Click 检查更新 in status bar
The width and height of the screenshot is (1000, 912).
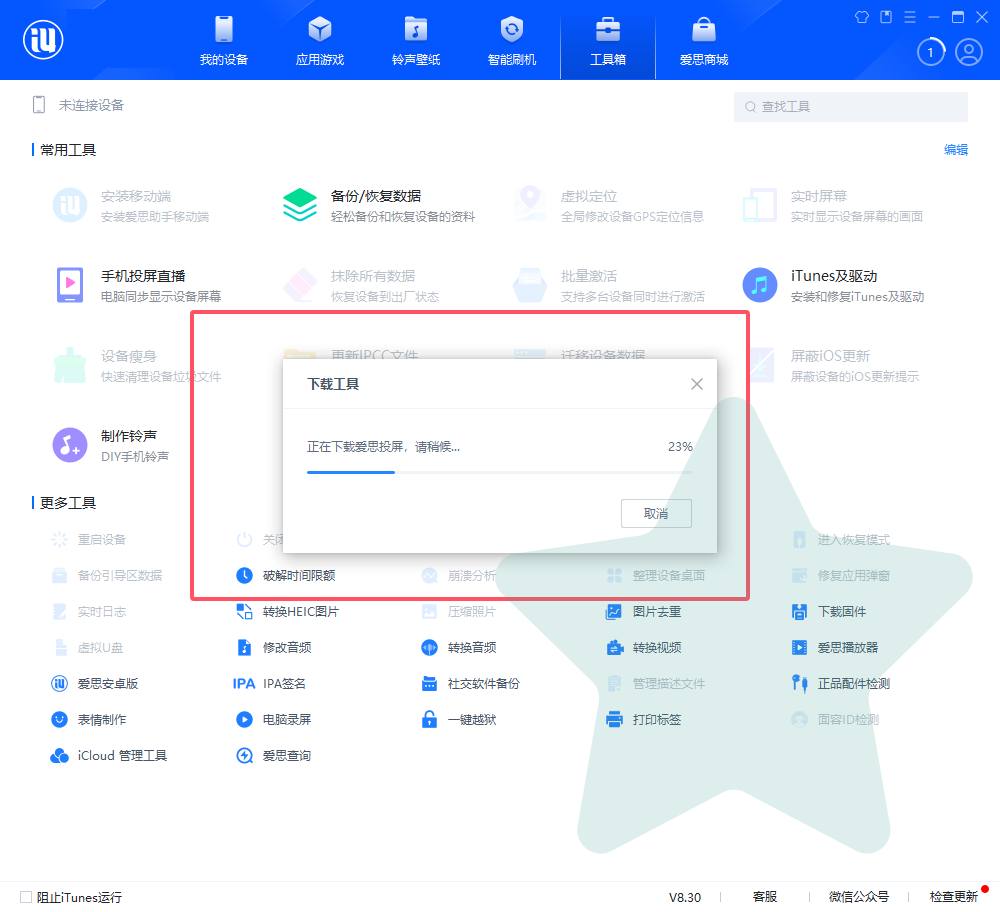[953, 897]
